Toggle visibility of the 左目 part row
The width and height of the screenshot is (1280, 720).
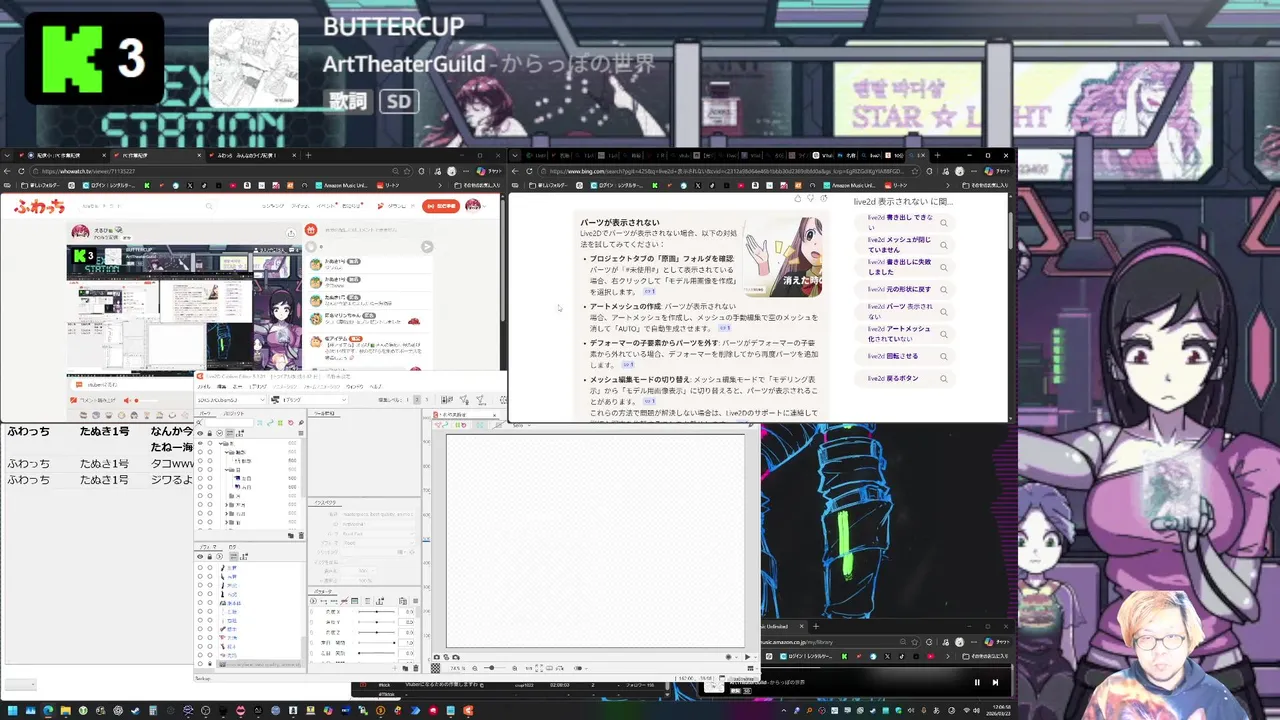tap(200, 478)
